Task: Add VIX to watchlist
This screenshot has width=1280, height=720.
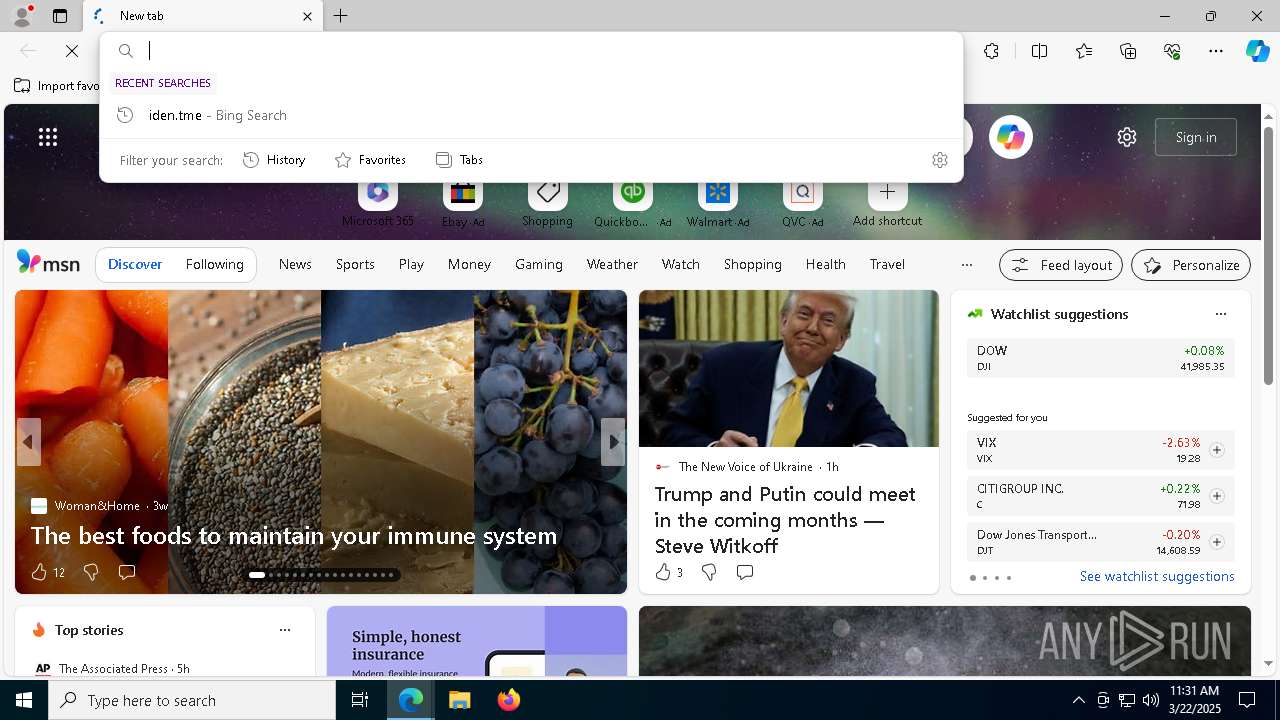Action: 1216,450
